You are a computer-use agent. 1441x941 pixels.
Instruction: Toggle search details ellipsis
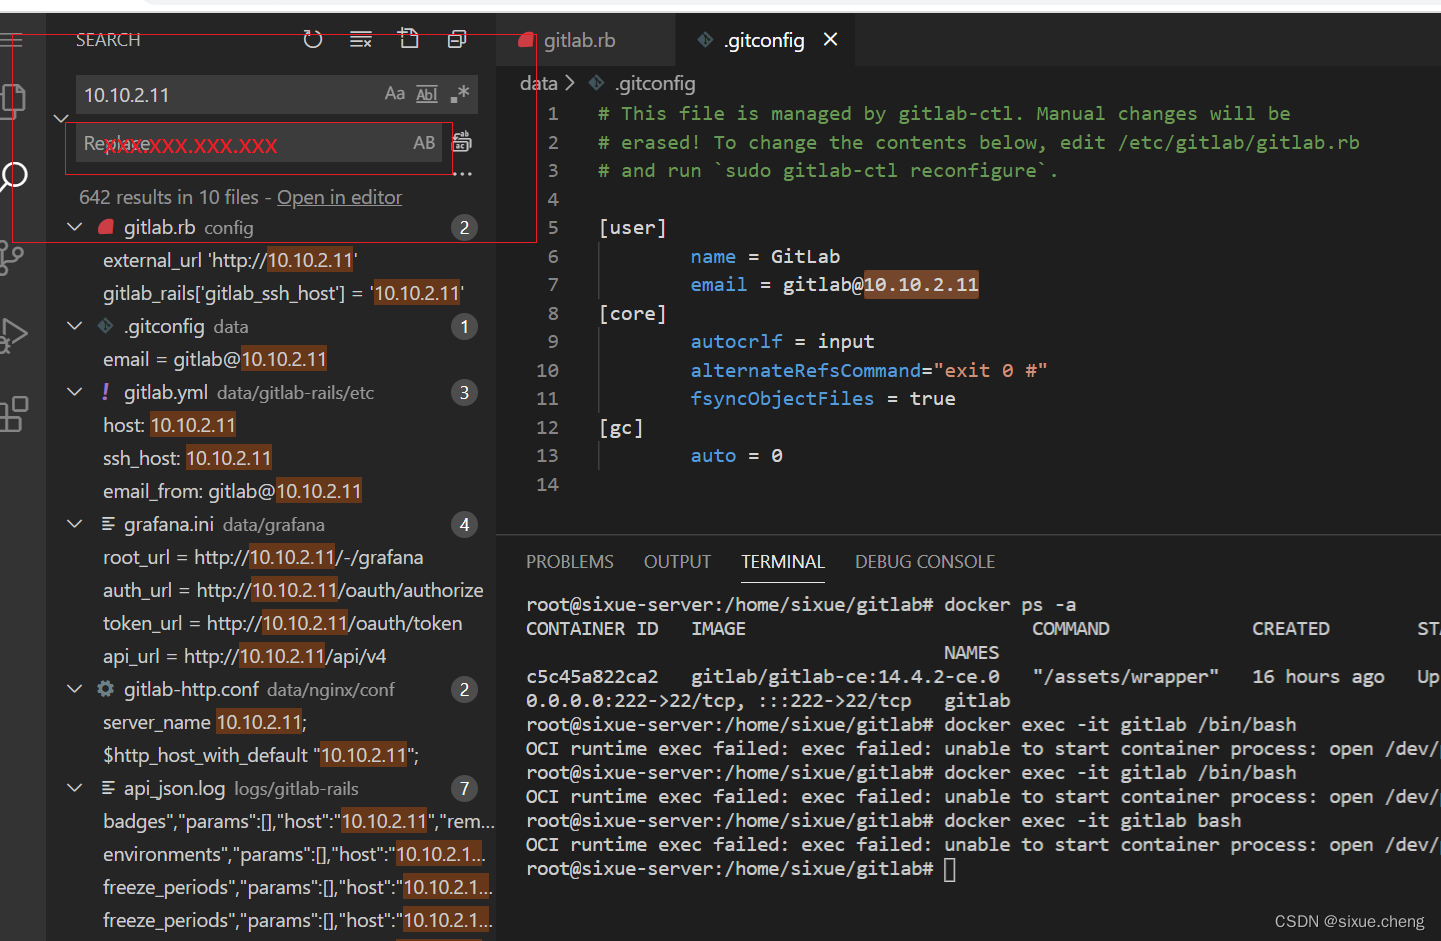[462, 174]
